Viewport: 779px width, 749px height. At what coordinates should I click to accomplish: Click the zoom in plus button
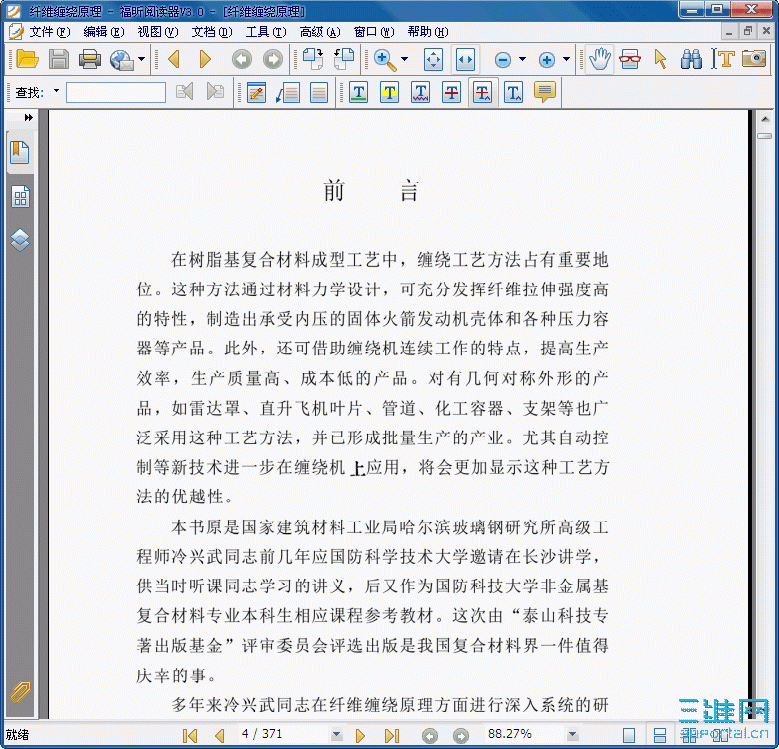546,60
